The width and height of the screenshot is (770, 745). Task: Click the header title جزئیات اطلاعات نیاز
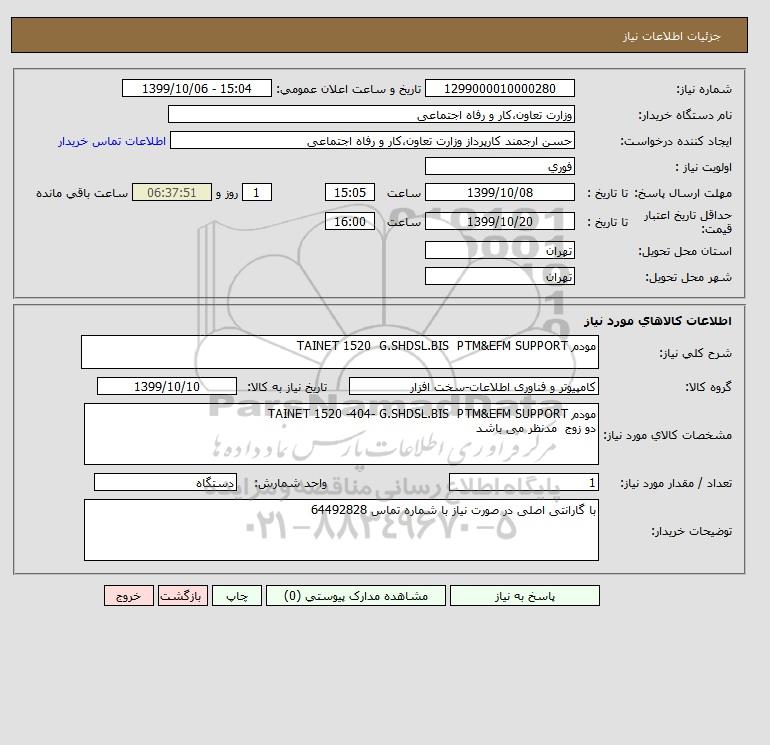click(x=671, y=36)
